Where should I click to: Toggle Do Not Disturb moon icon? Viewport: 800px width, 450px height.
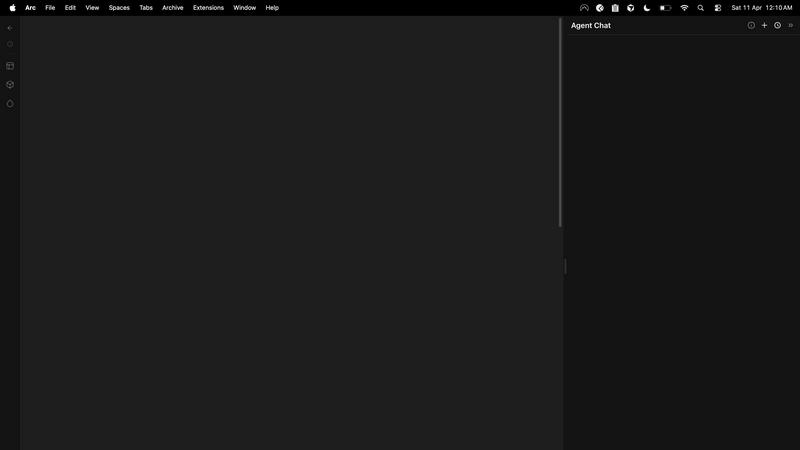647,8
